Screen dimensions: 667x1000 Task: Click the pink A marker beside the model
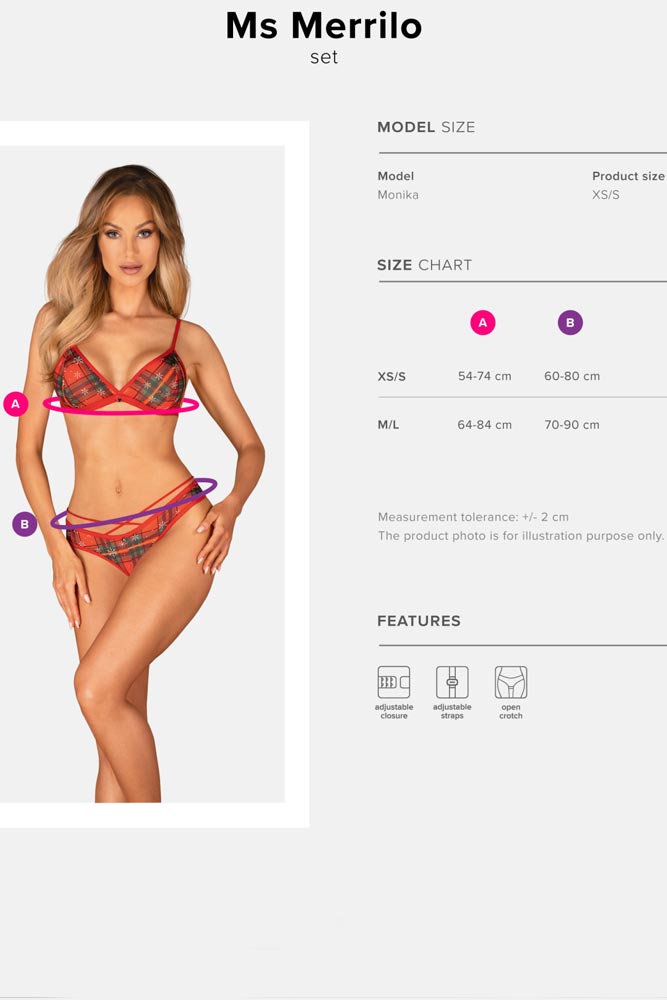pos(16,404)
